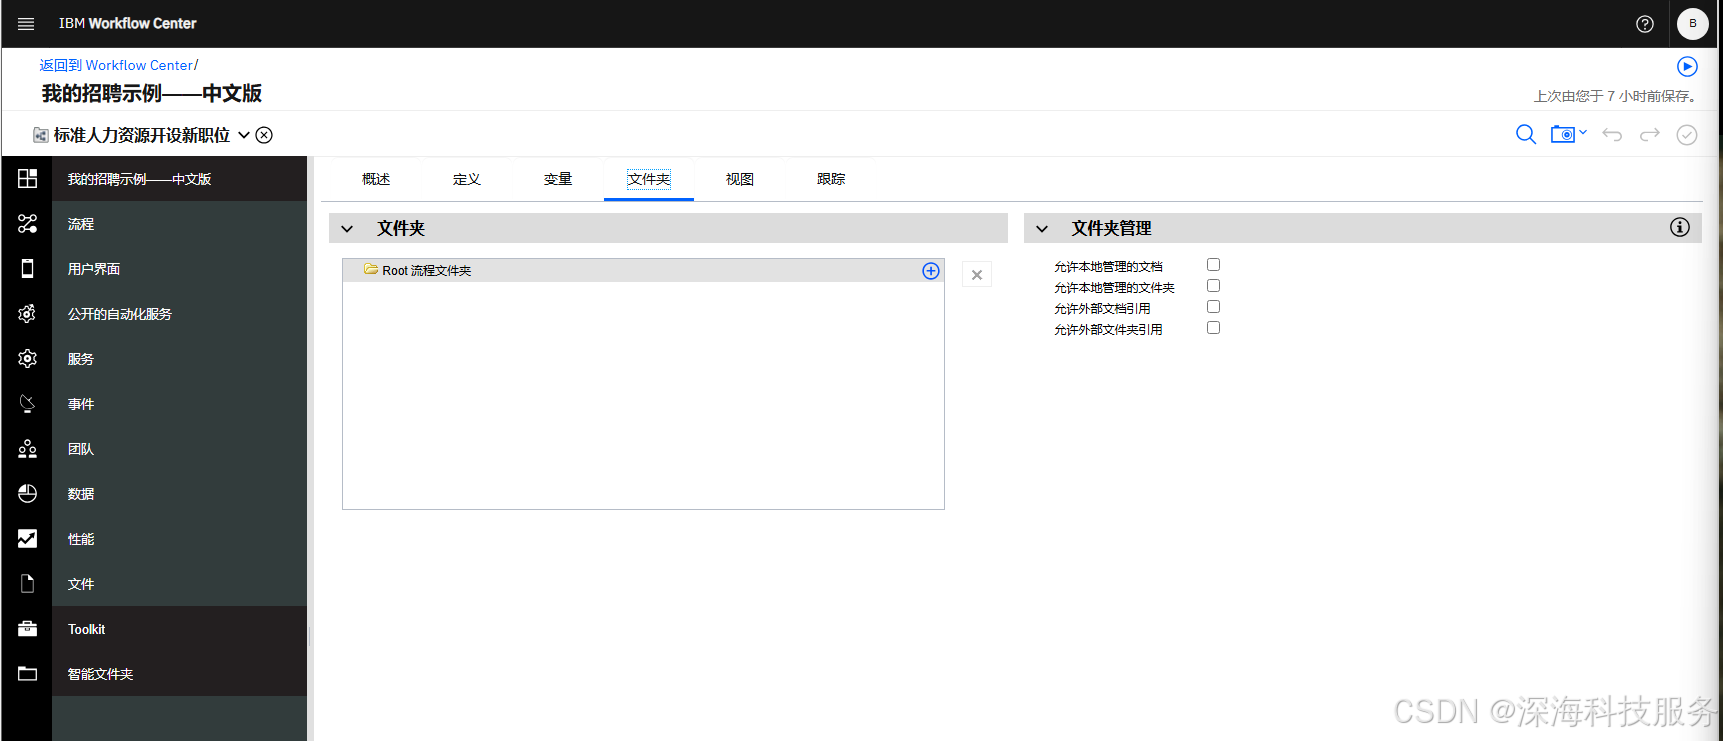Click the 文件 document icon in sidebar
The width and height of the screenshot is (1723, 741).
[x=27, y=584]
